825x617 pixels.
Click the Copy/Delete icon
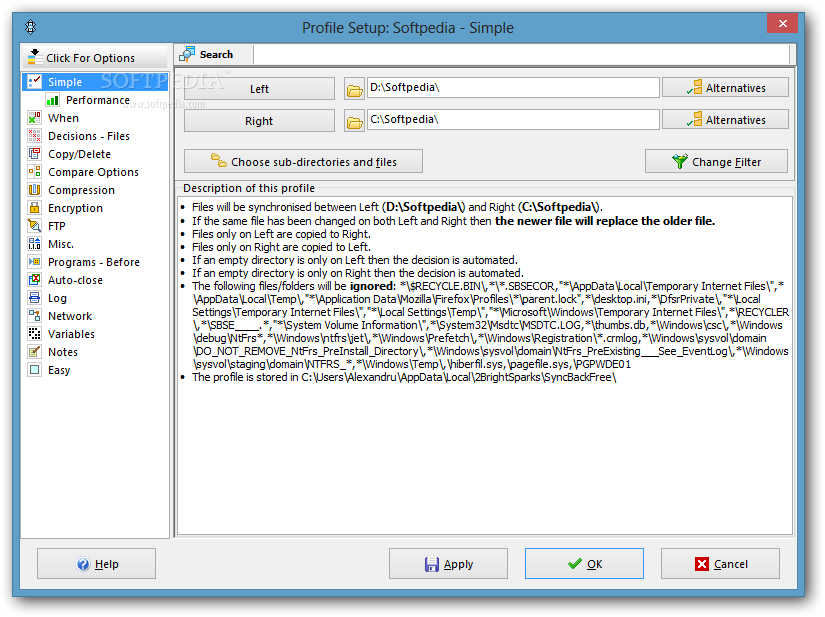point(34,154)
